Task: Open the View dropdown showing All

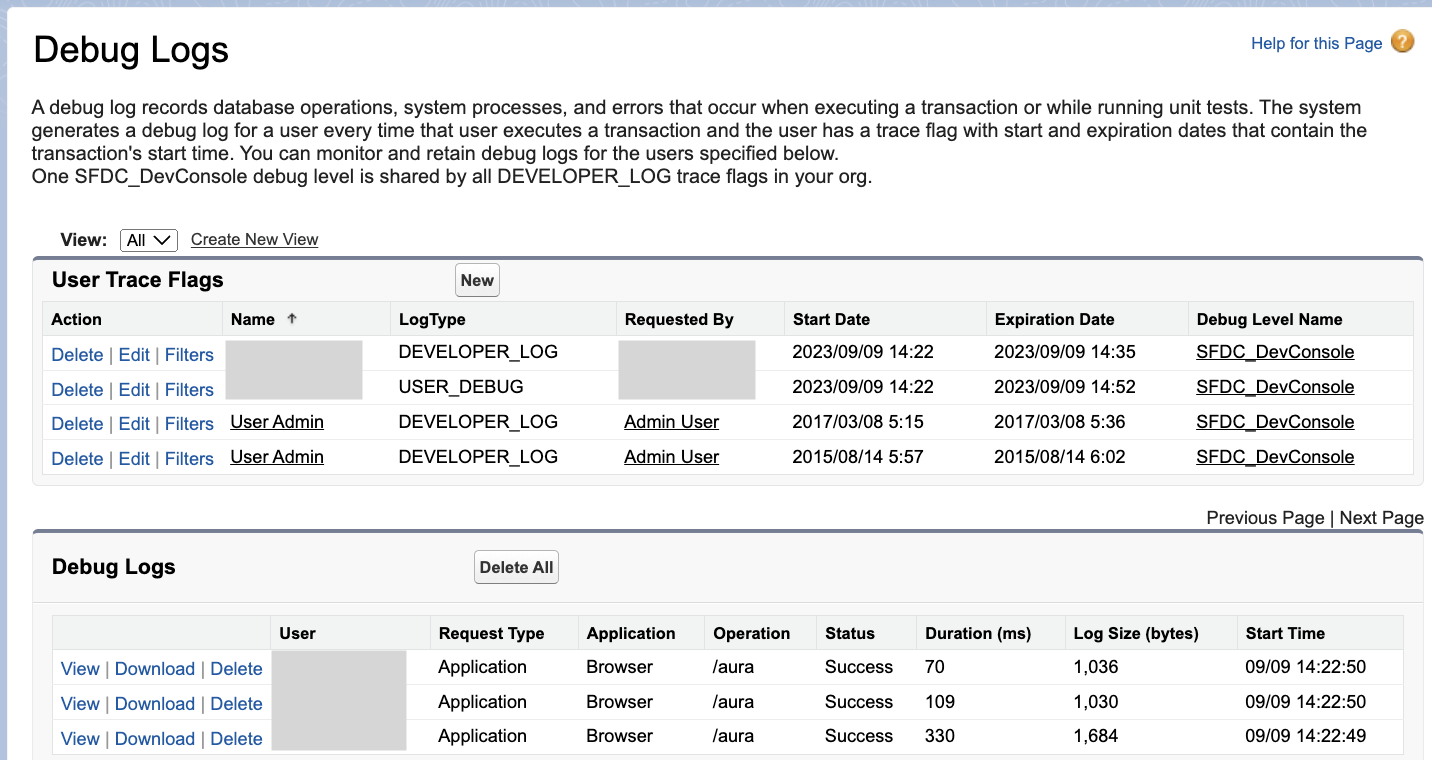Action: click(x=148, y=239)
